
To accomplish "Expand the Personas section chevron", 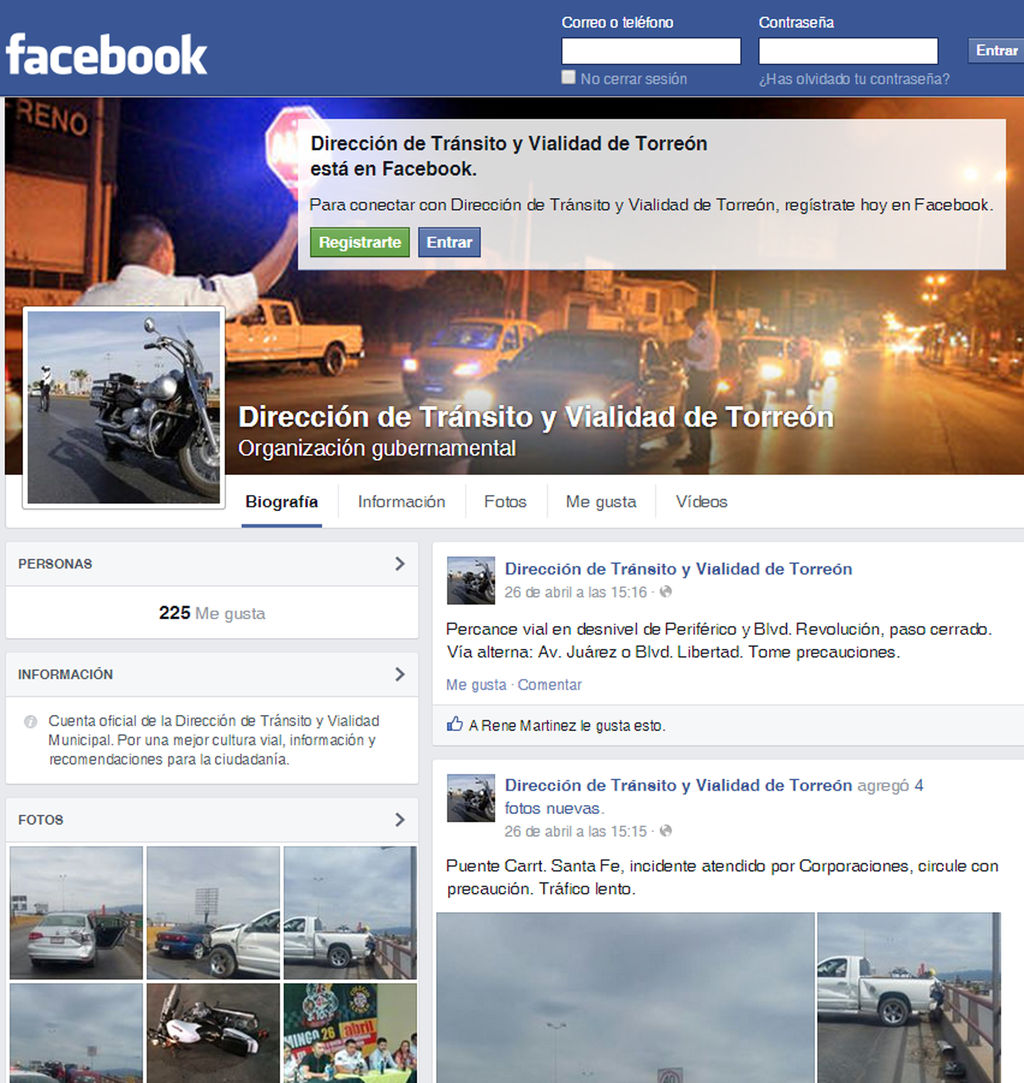I will click(399, 564).
